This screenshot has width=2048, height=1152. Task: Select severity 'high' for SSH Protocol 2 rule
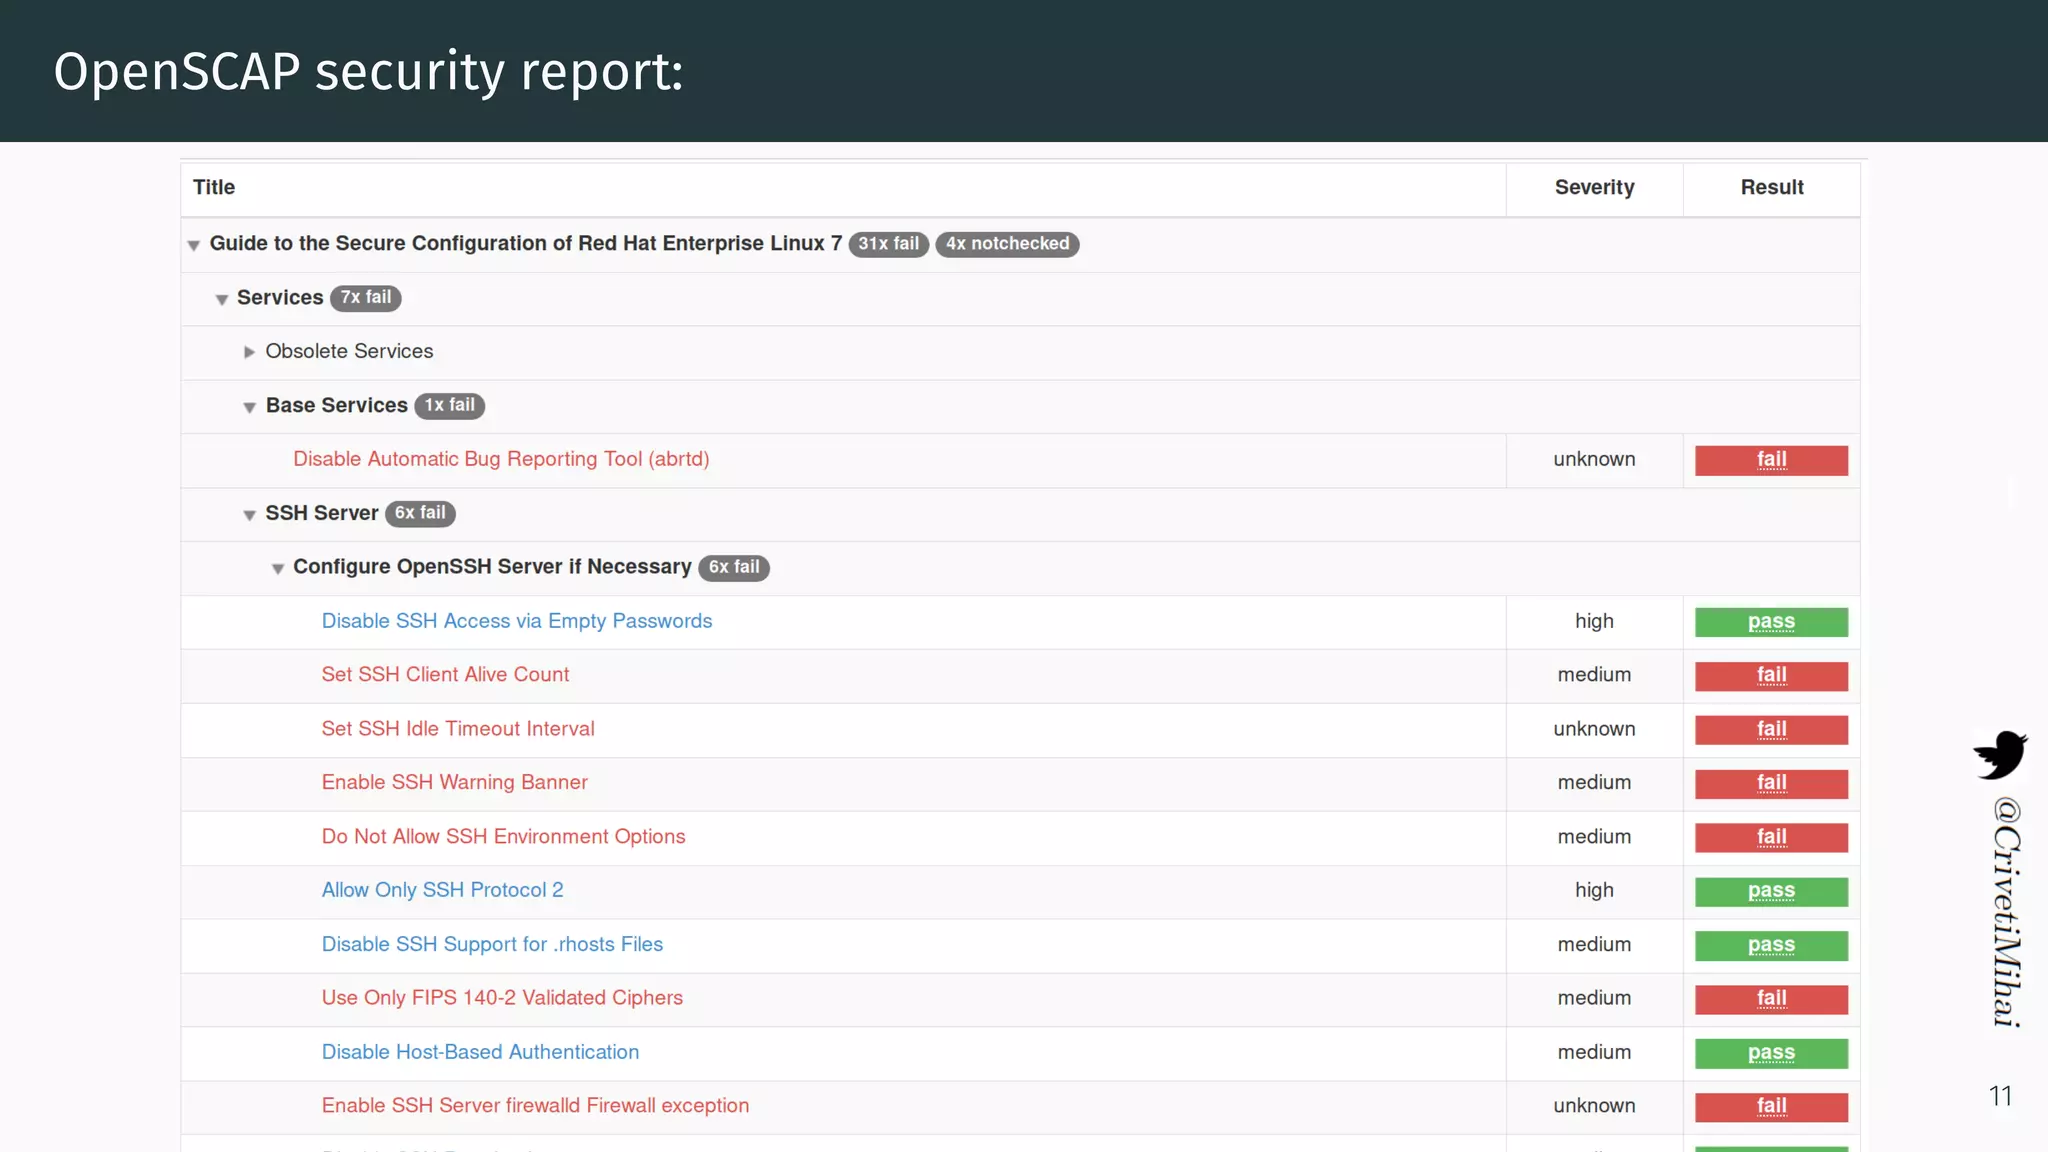tap(1594, 890)
